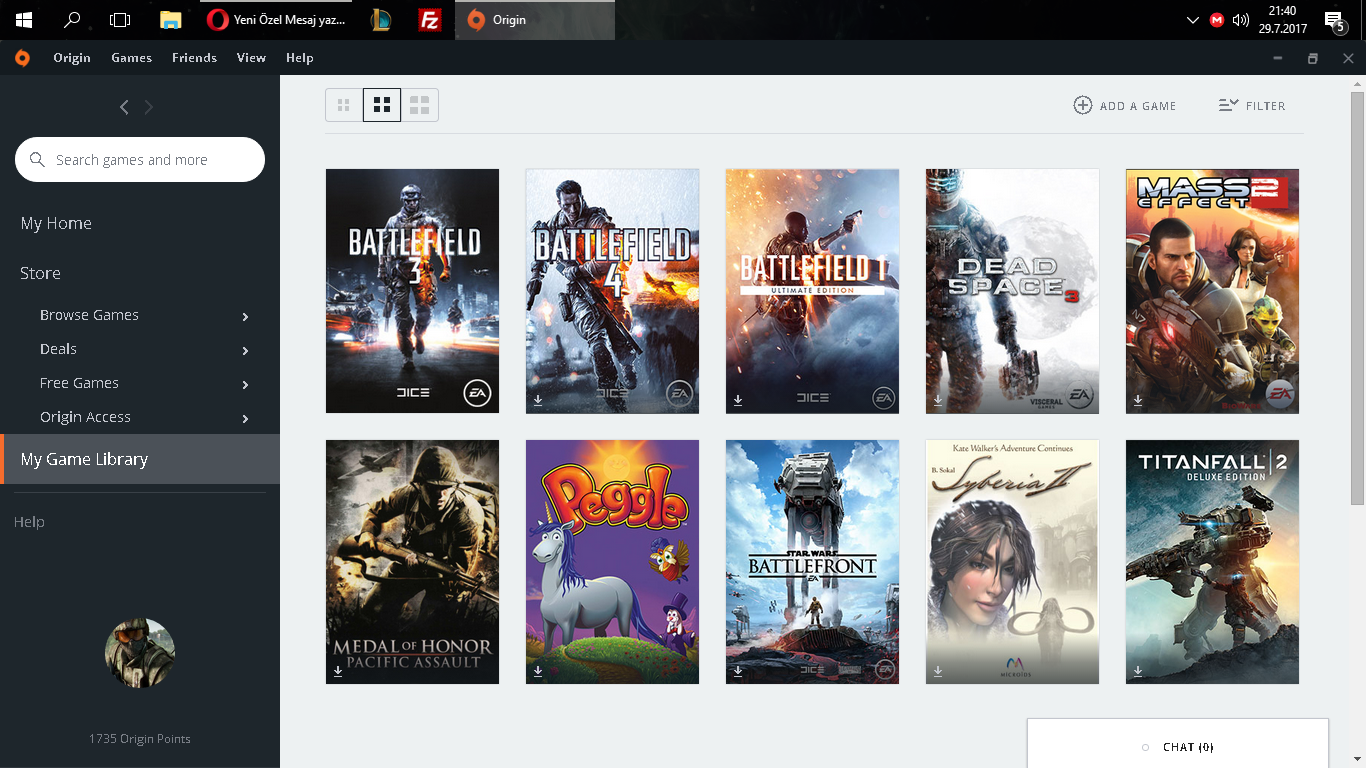Show hidden system tray icons
The image size is (1366, 768).
click(x=1192, y=20)
